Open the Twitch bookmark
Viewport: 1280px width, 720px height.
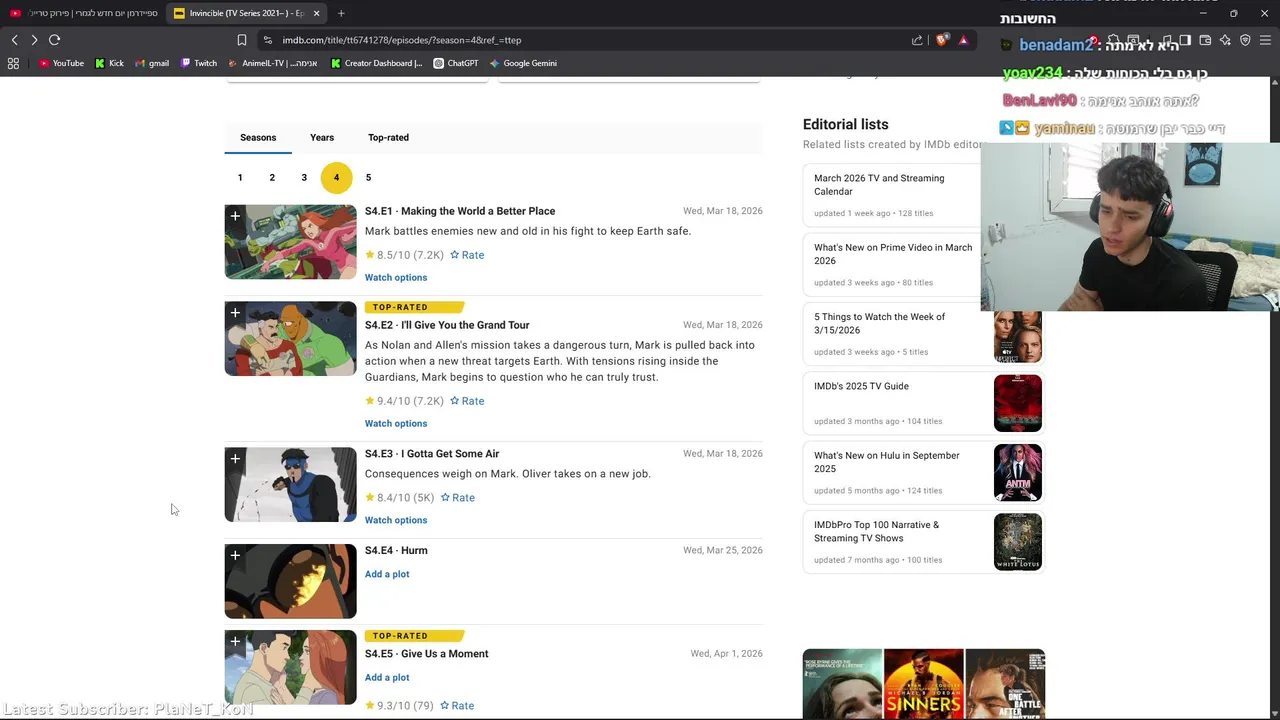[199, 63]
